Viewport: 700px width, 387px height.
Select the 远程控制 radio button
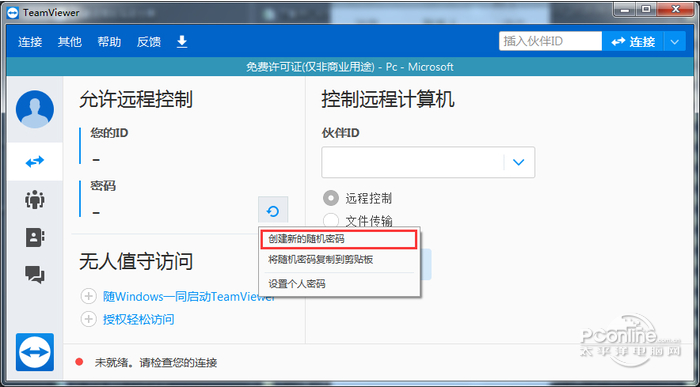click(x=331, y=198)
